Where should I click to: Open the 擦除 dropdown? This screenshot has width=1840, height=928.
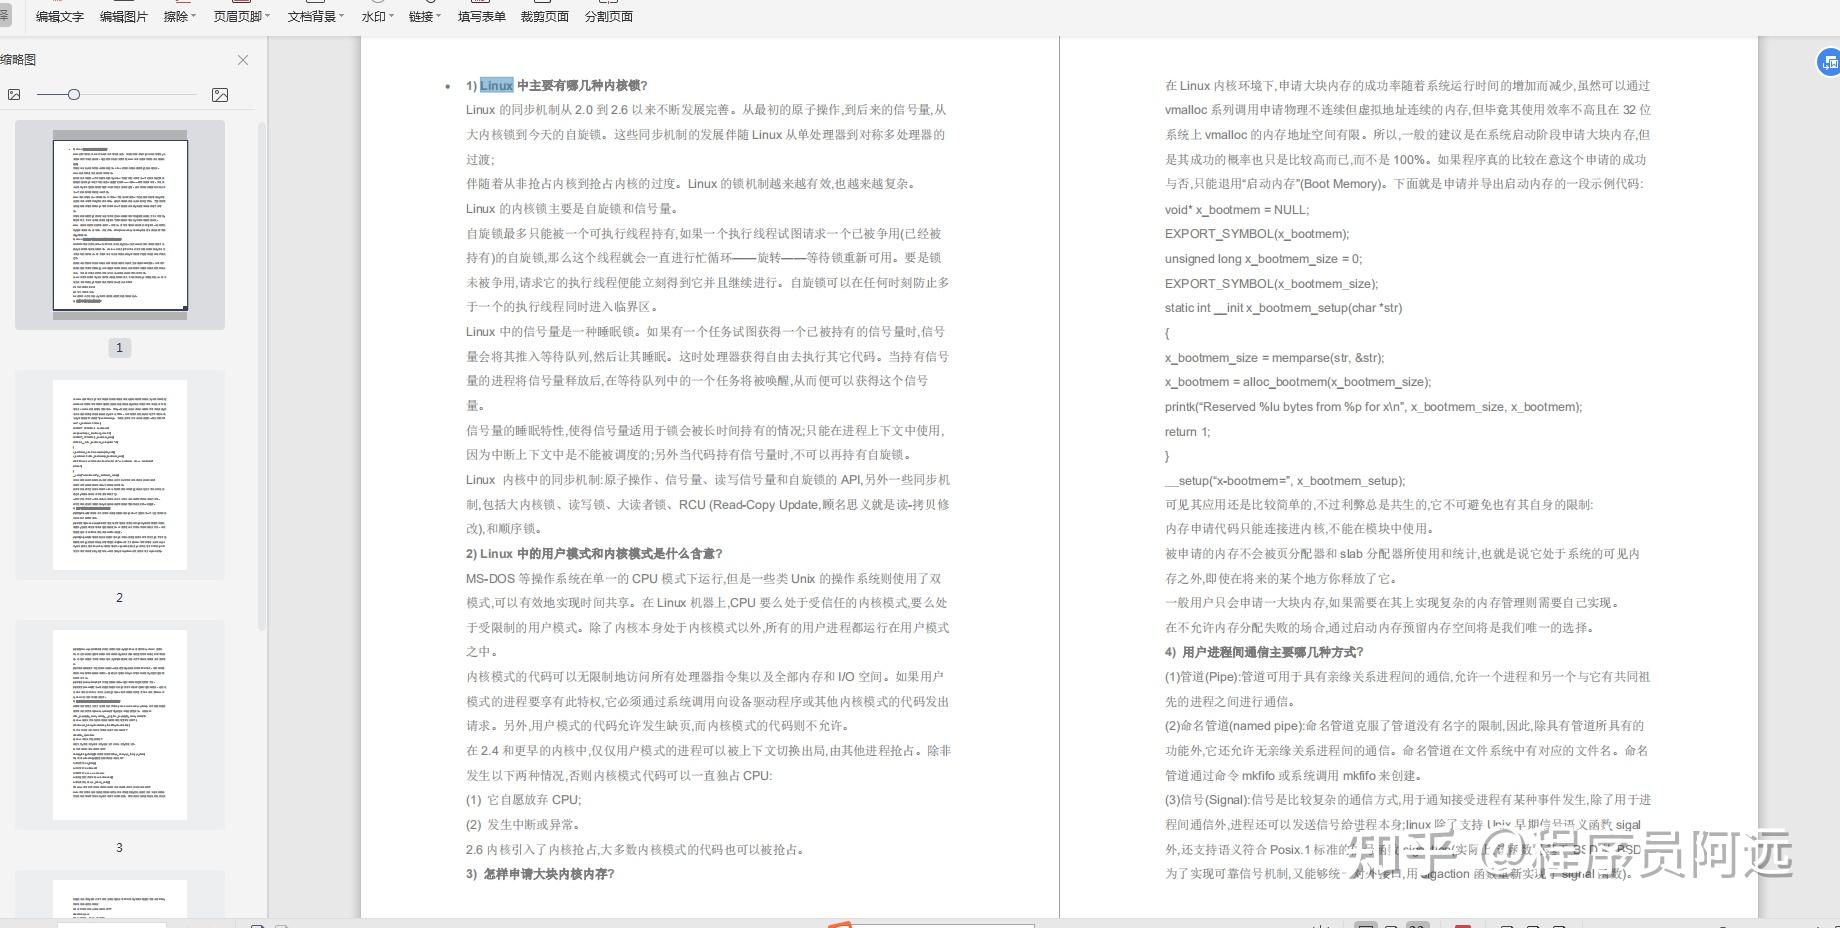tap(180, 16)
